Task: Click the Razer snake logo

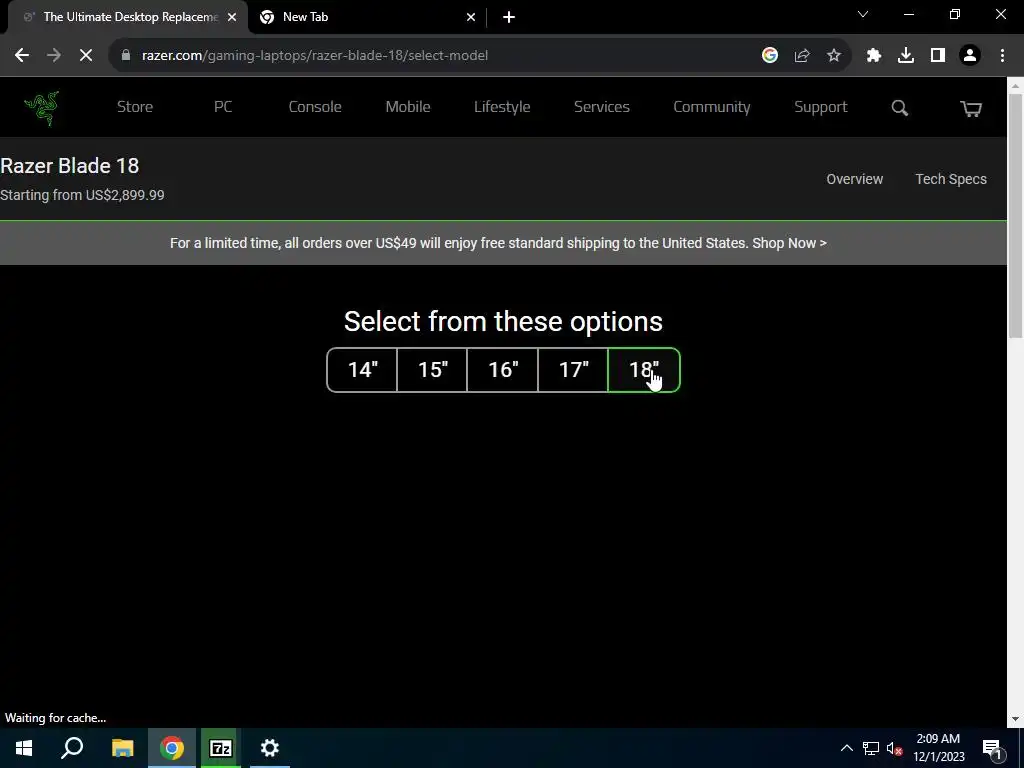Action: pyautogui.click(x=42, y=108)
